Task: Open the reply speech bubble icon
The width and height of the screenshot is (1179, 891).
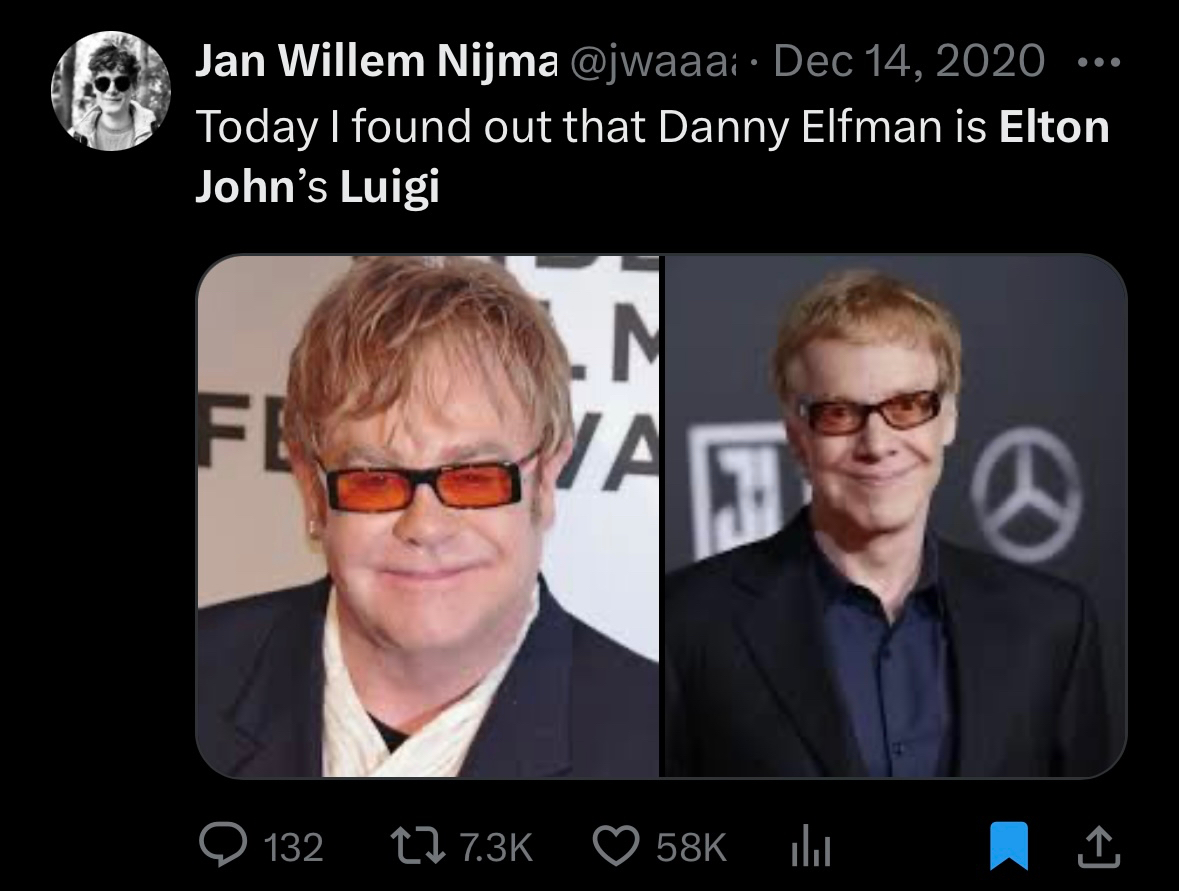Action: coord(223,845)
